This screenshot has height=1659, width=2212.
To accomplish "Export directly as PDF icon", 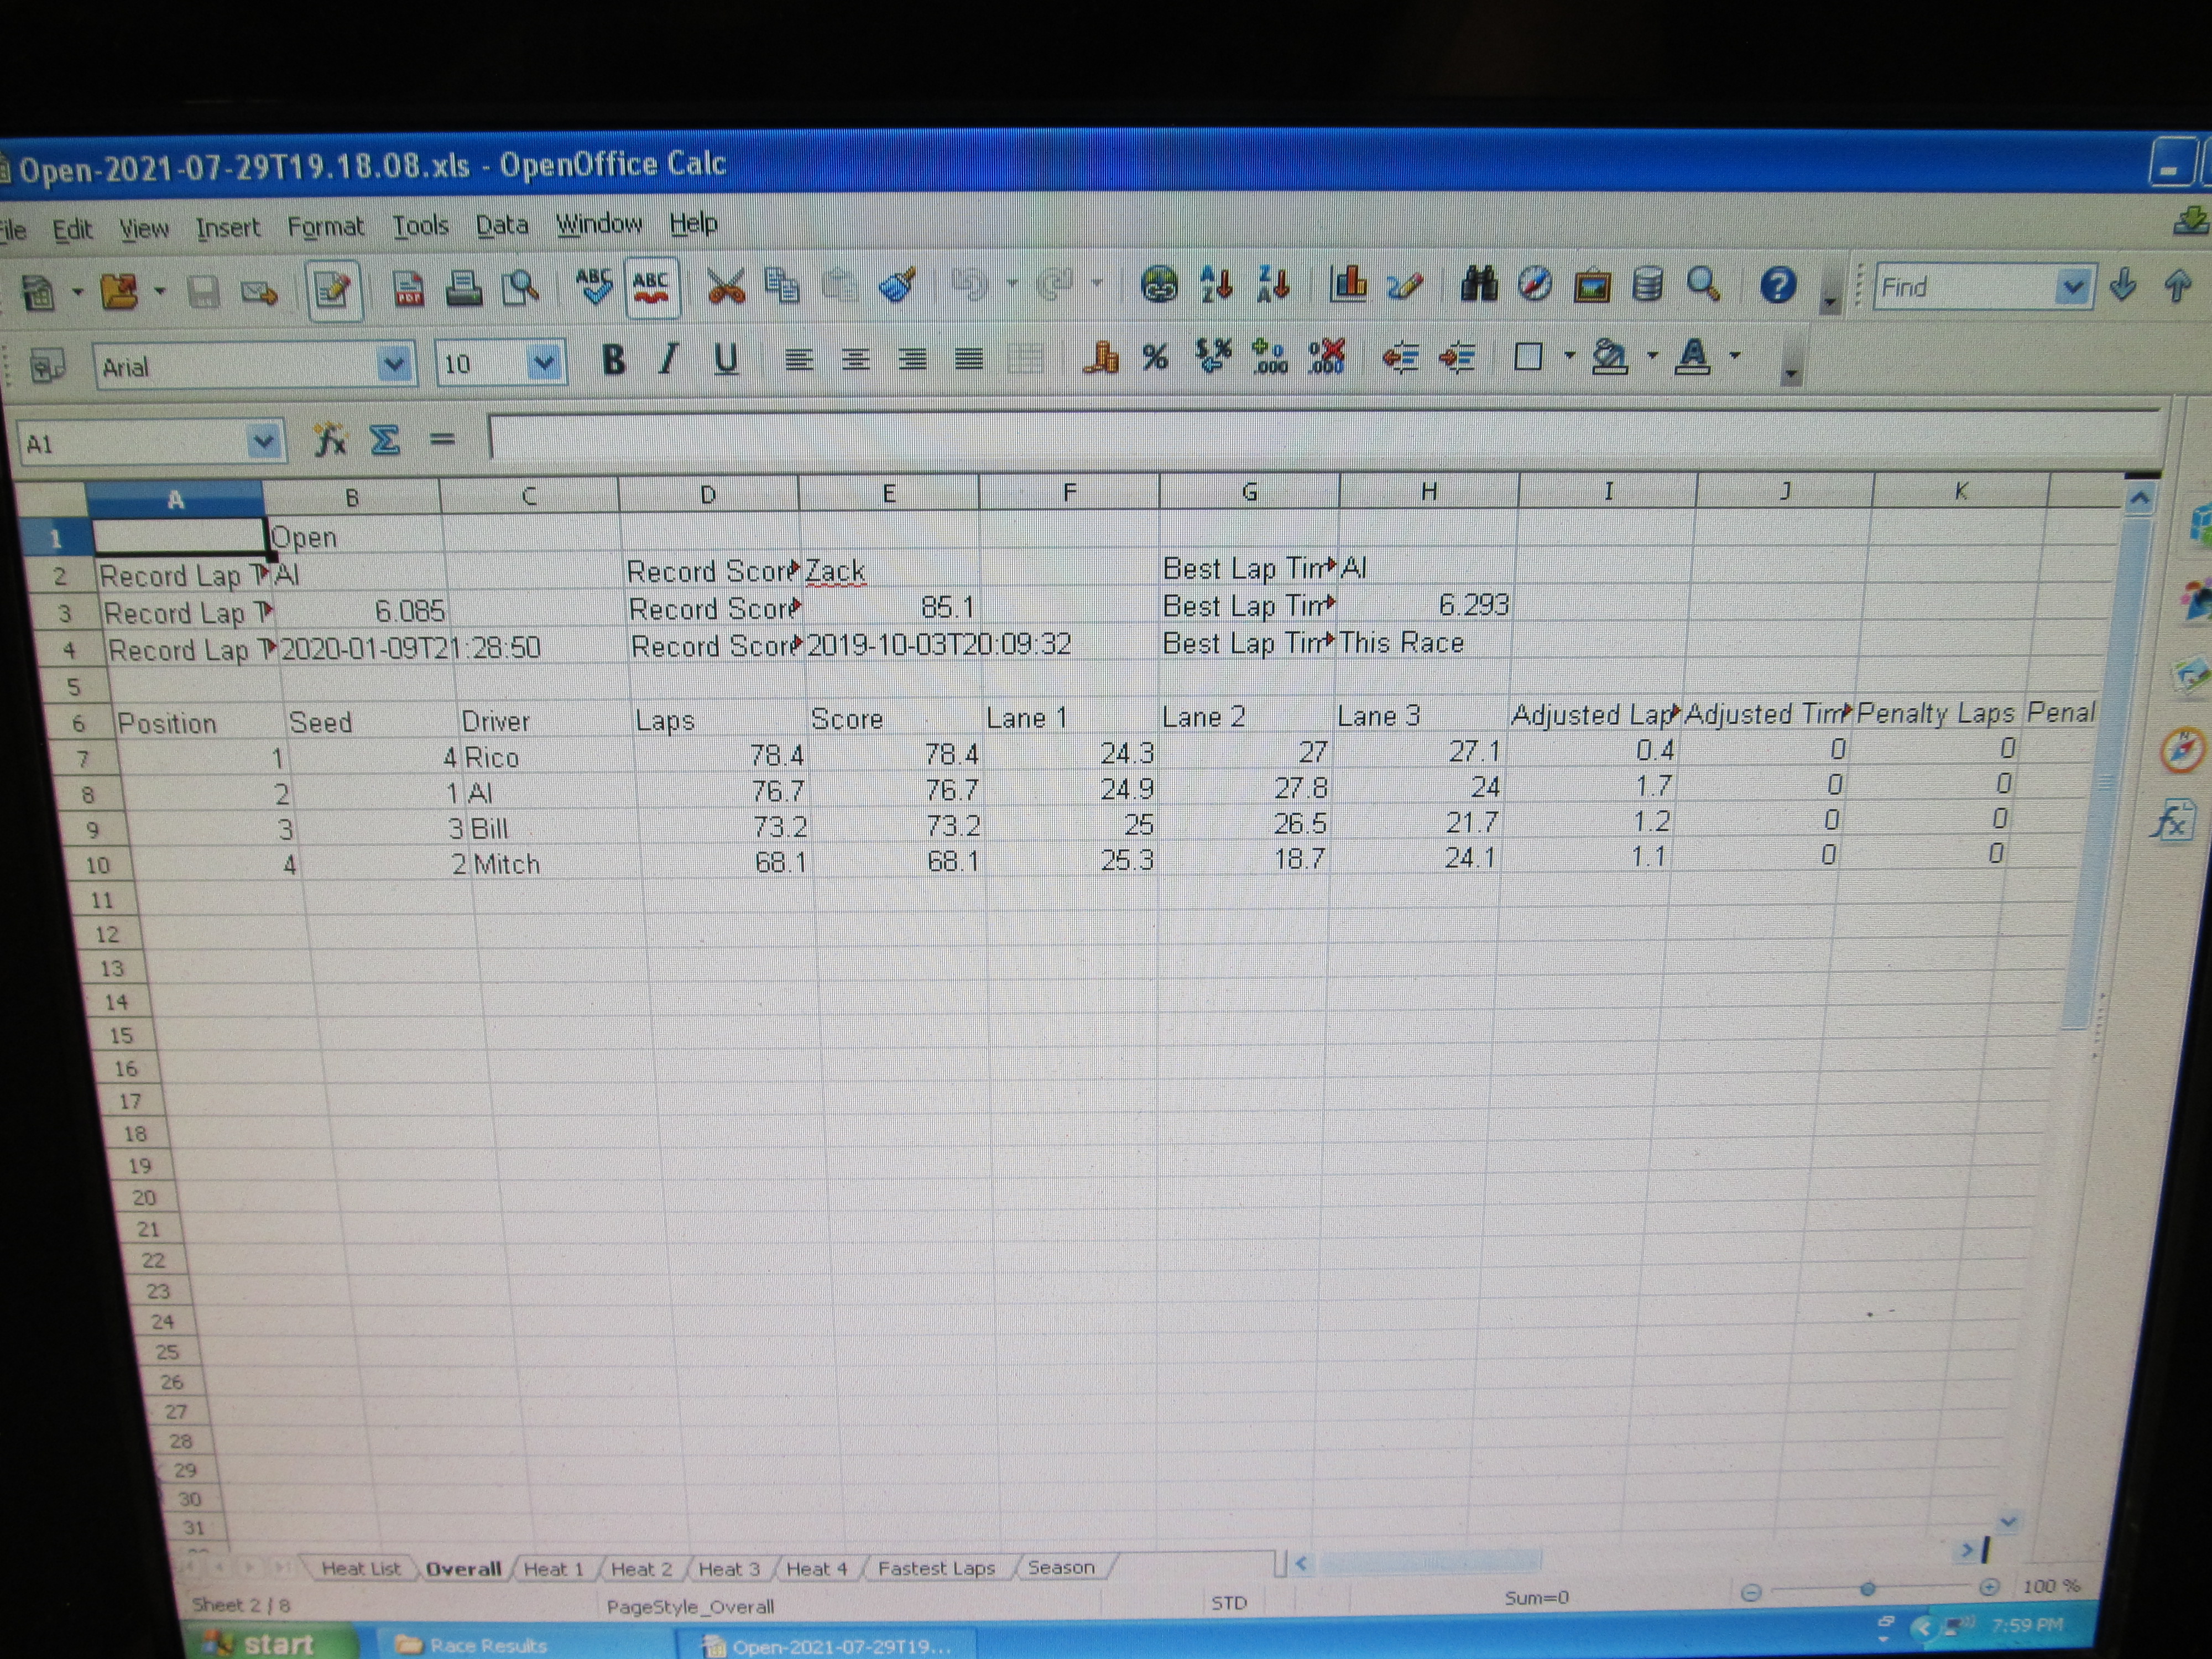I will [408, 290].
